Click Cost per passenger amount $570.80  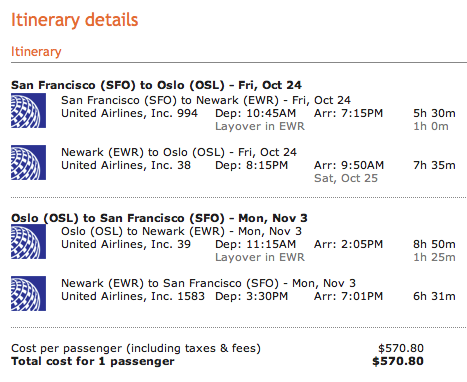pos(401,348)
